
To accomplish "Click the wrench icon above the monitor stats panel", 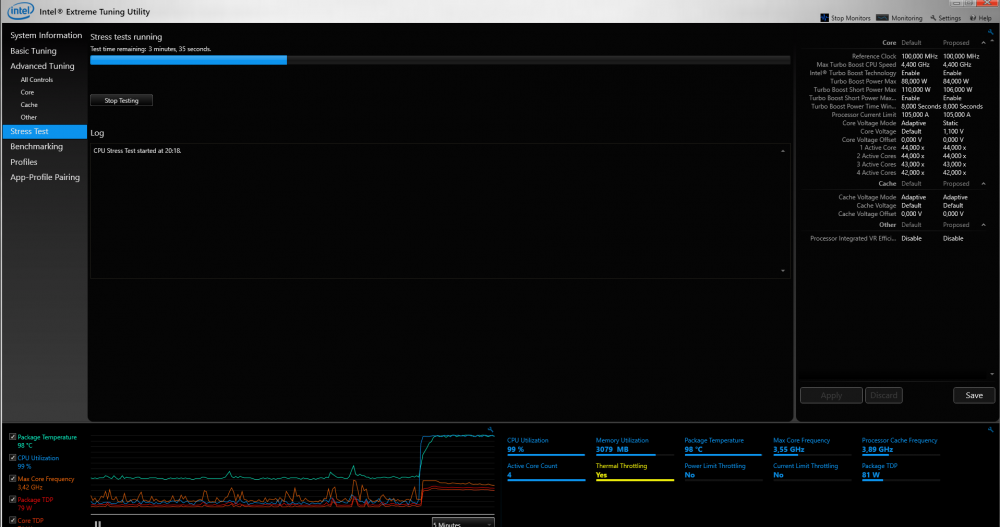I will [990, 429].
